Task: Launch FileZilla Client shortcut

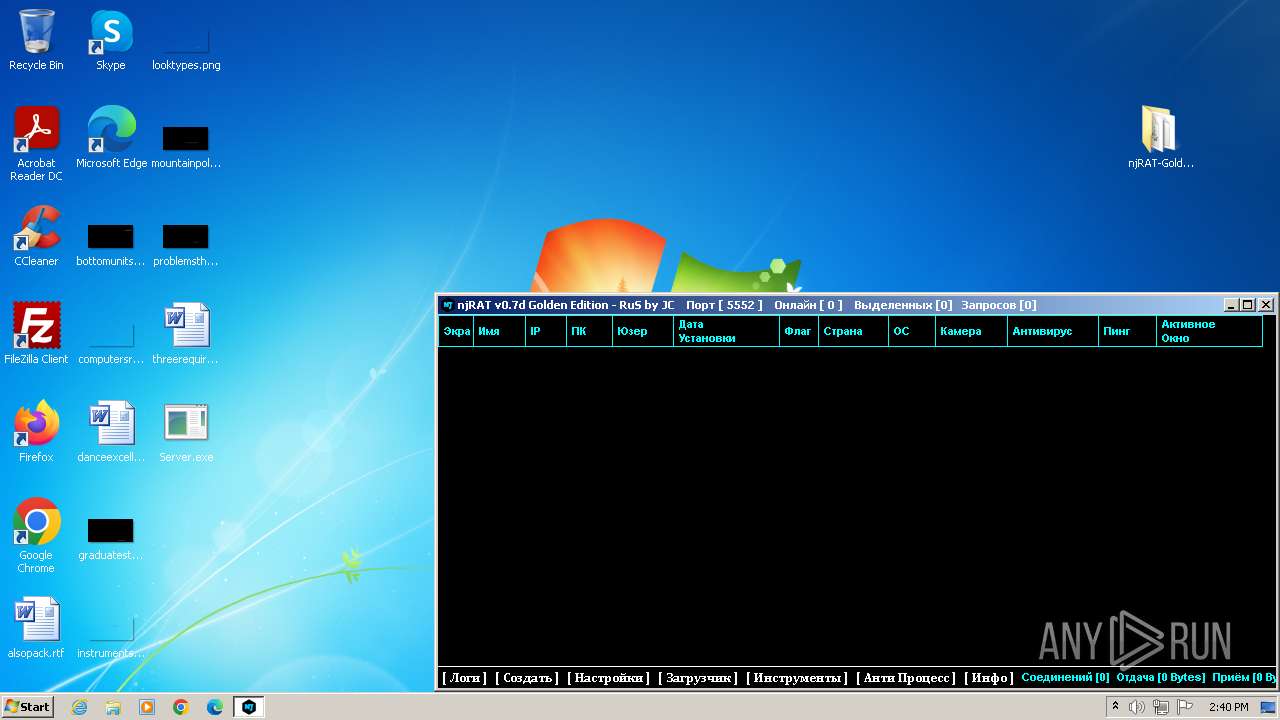Action: (x=36, y=334)
